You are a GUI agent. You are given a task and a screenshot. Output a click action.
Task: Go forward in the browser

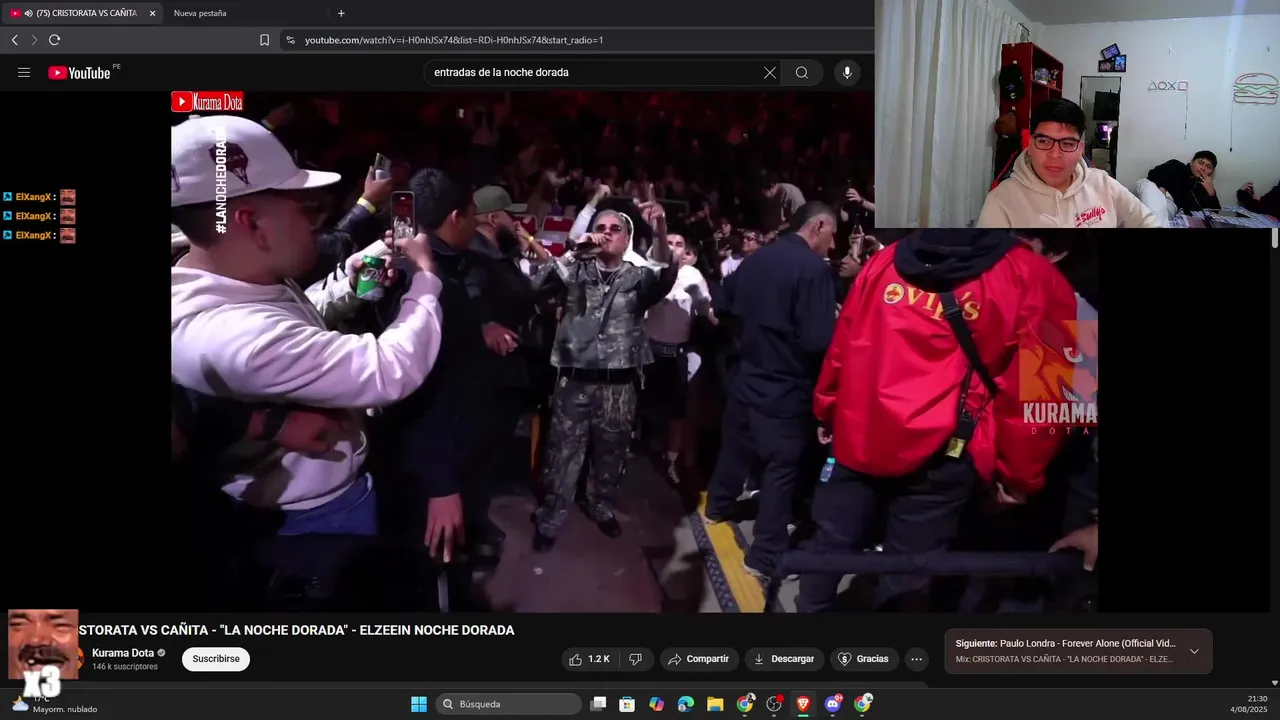coord(34,40)
